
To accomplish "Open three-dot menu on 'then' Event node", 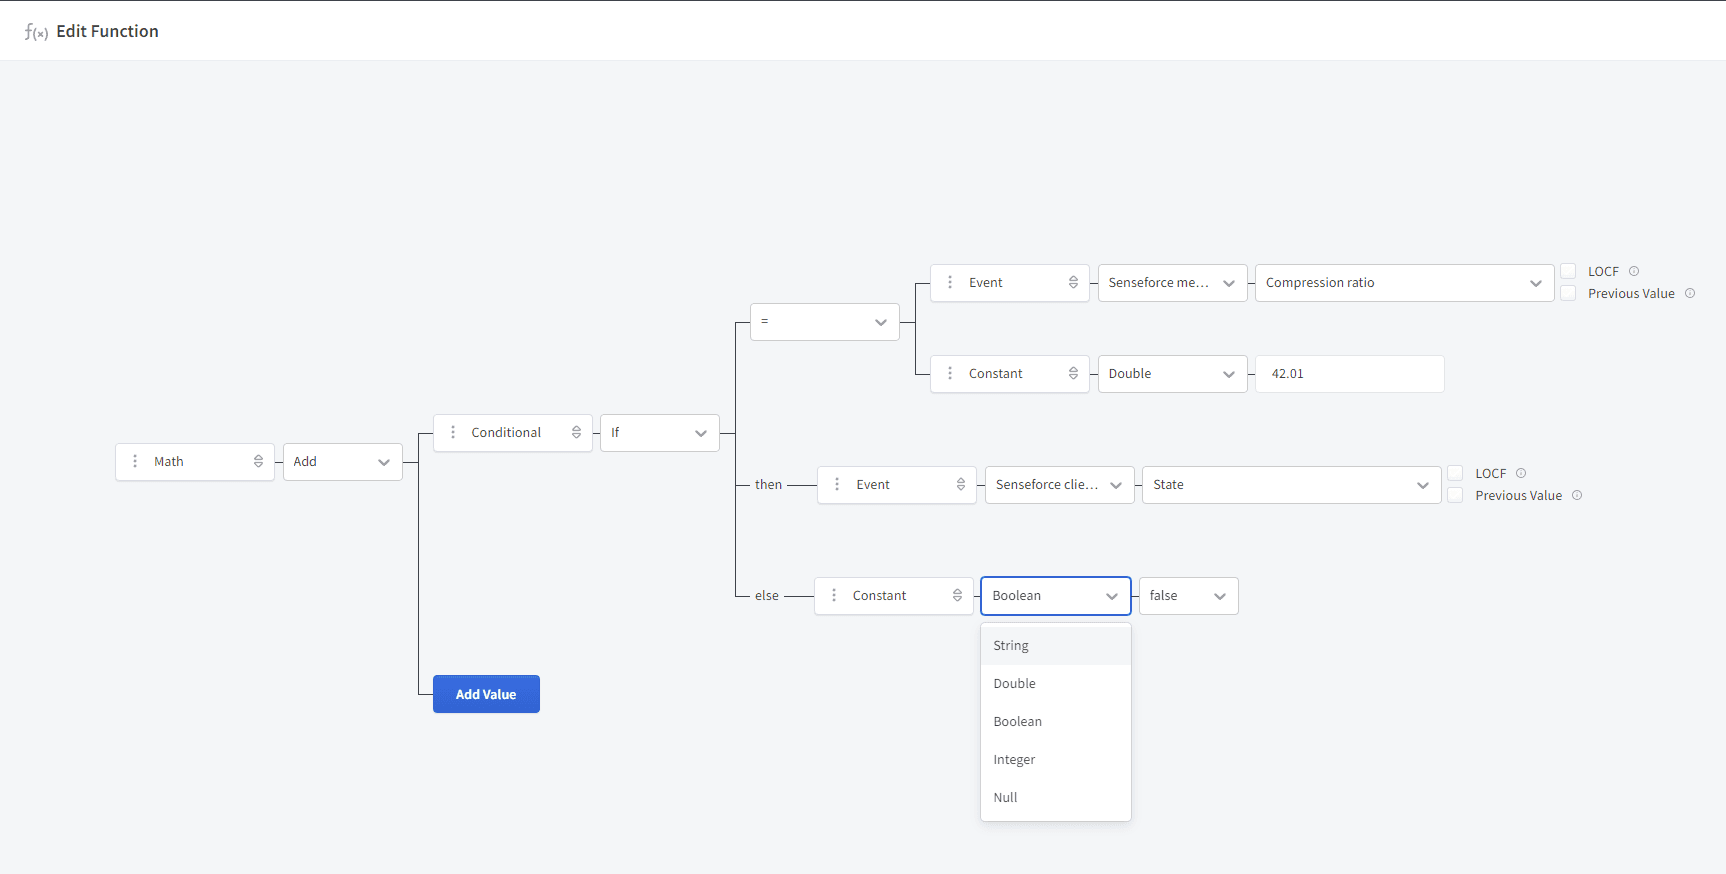I will (837, 484).
